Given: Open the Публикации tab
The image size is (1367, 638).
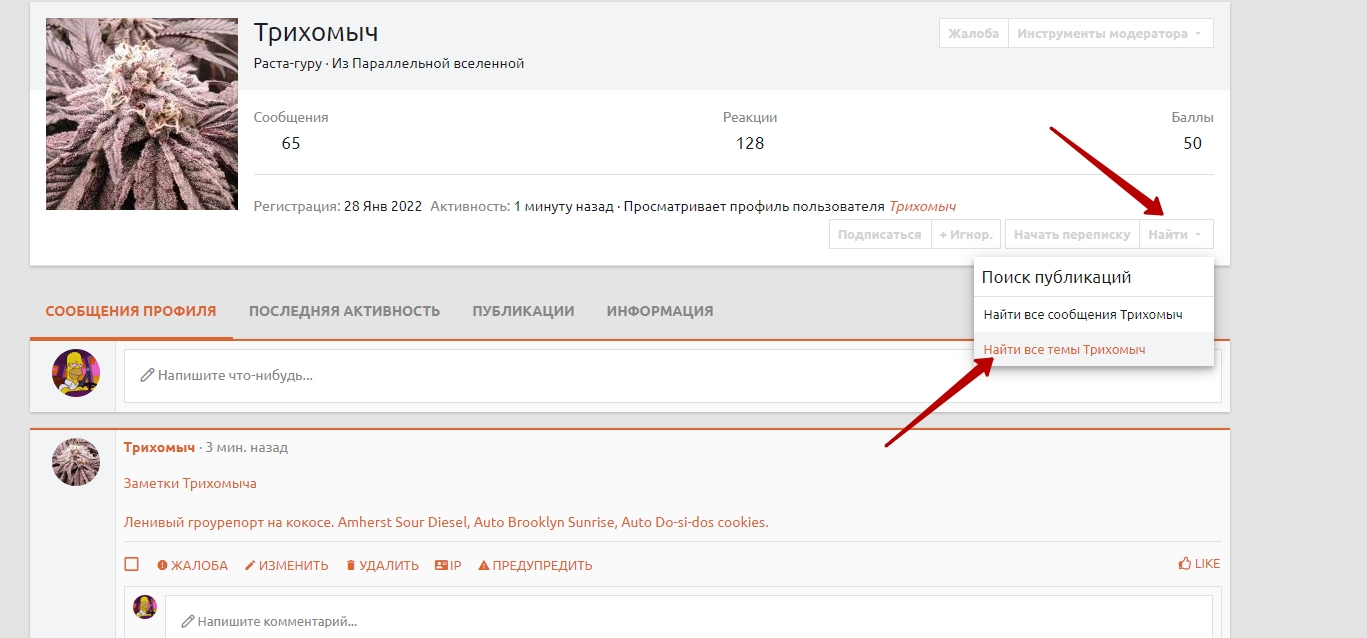Looking at the screenshot, I should click(x=523, y=311).
